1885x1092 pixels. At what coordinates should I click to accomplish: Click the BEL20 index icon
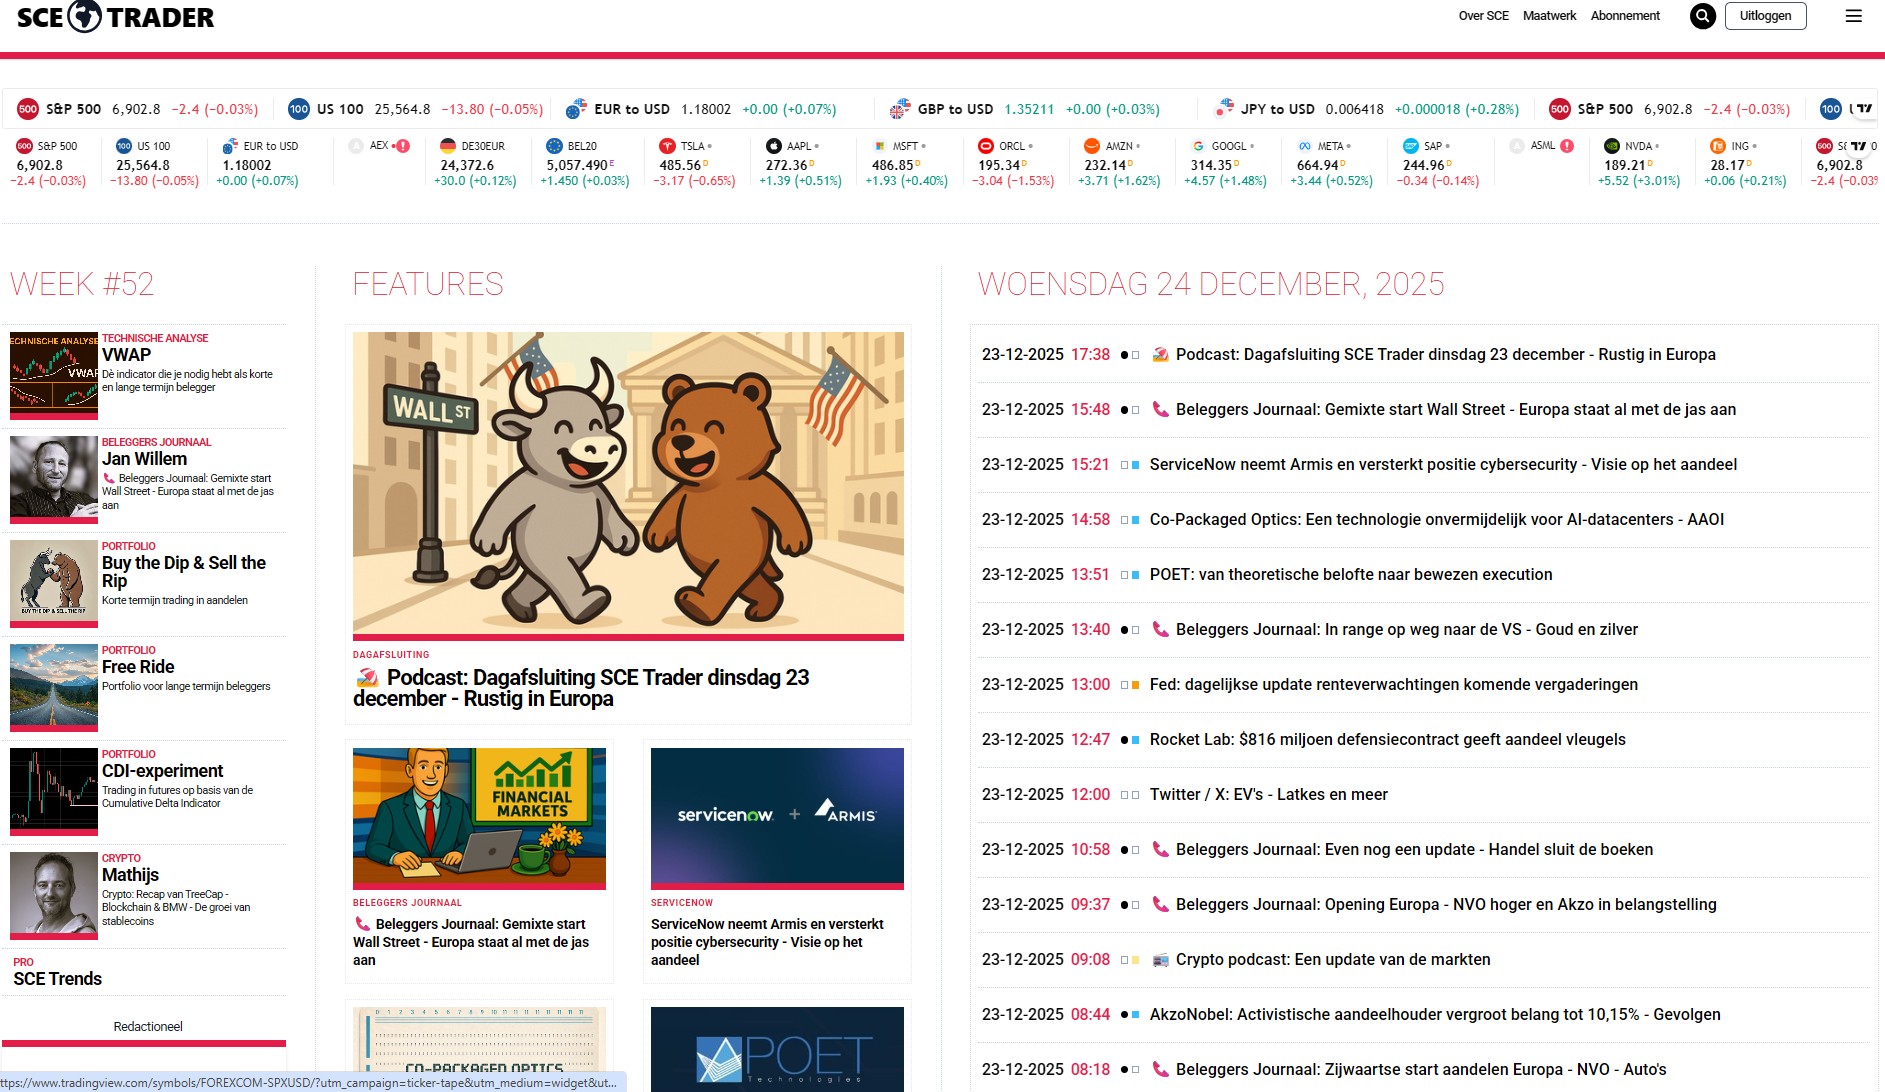554,146
